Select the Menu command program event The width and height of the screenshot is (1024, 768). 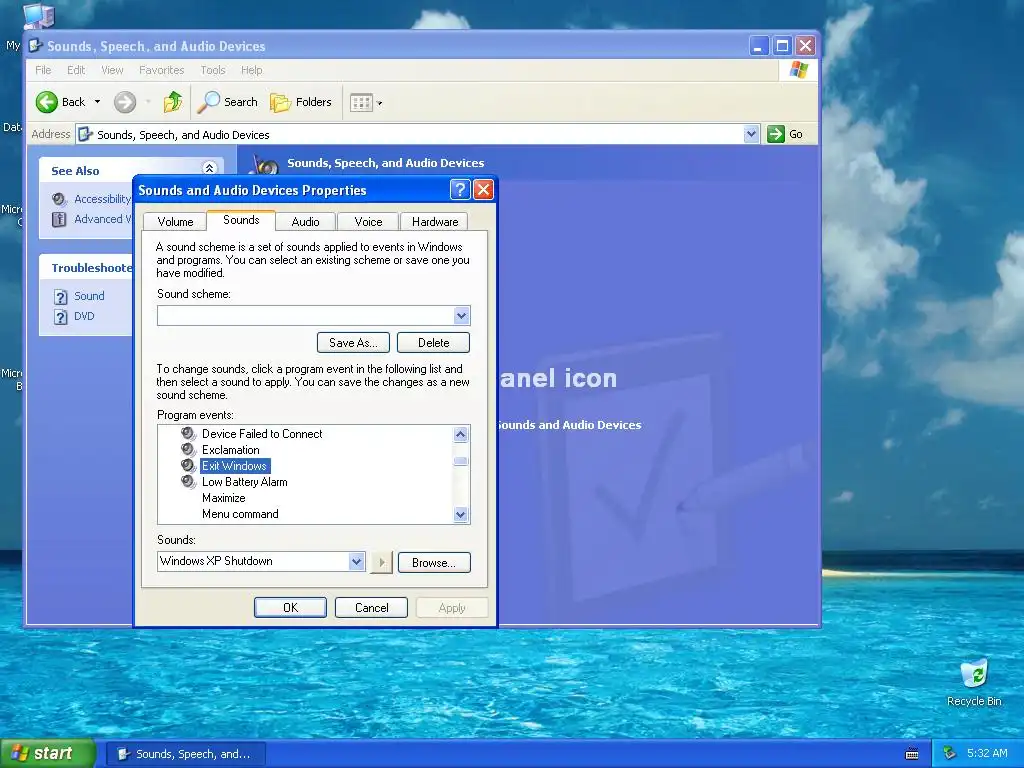(240, 514)
